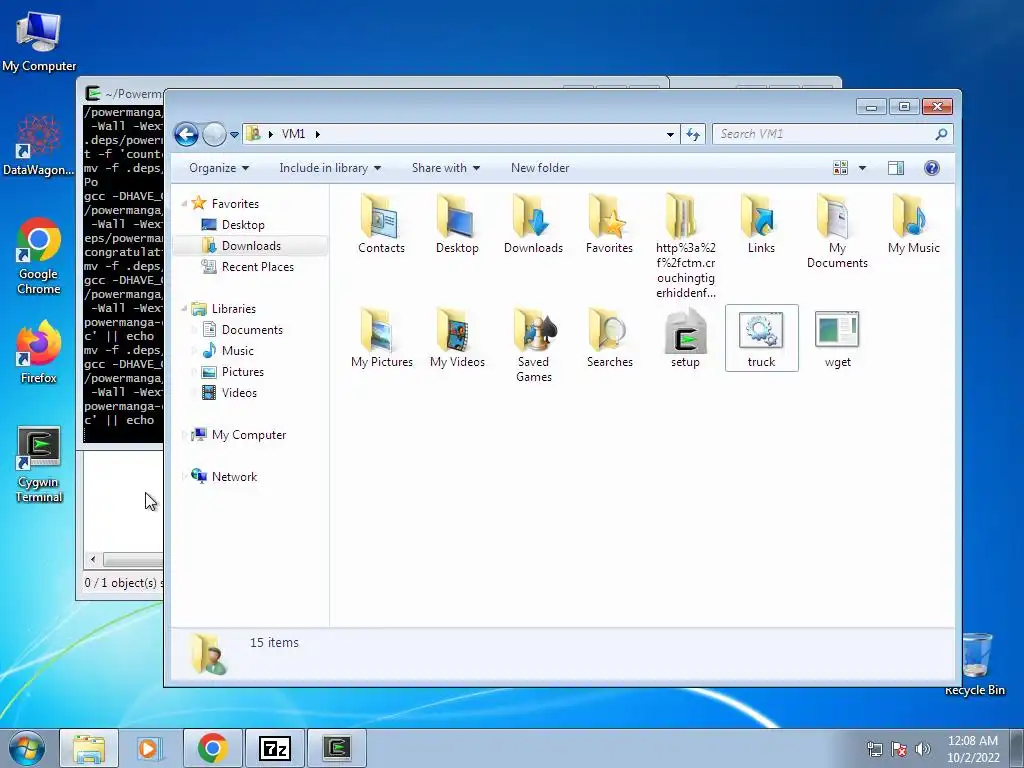Open Cygwin Terminal desktop shortcut
Viewport: 1024px width, 768px height.
pos(39,464)
